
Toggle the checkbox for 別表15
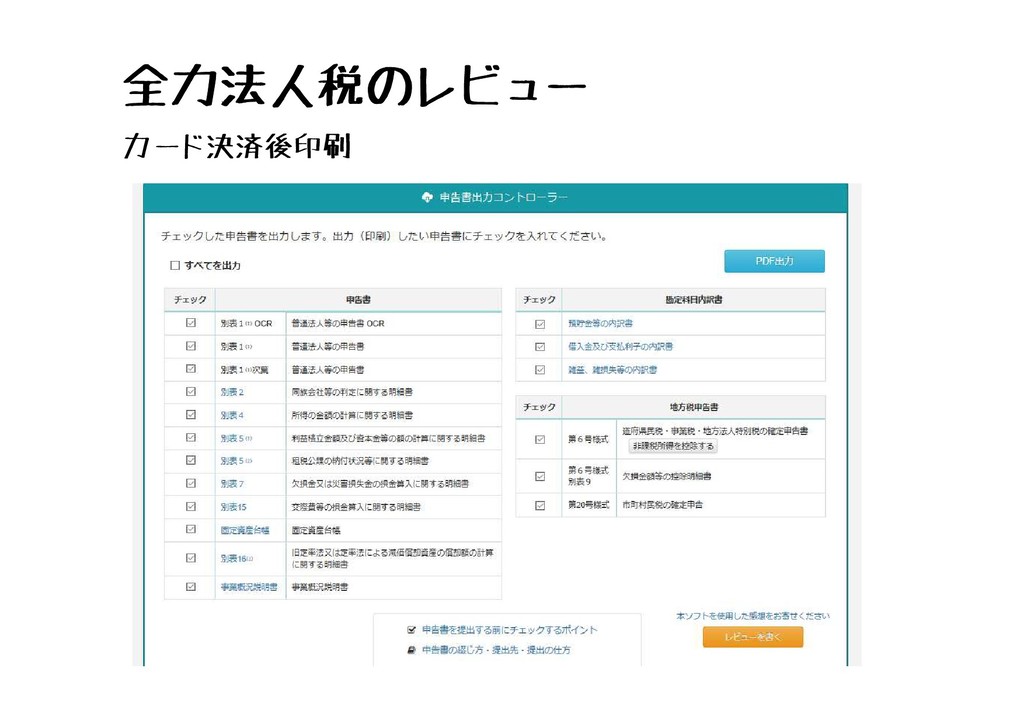click(191, 507)
